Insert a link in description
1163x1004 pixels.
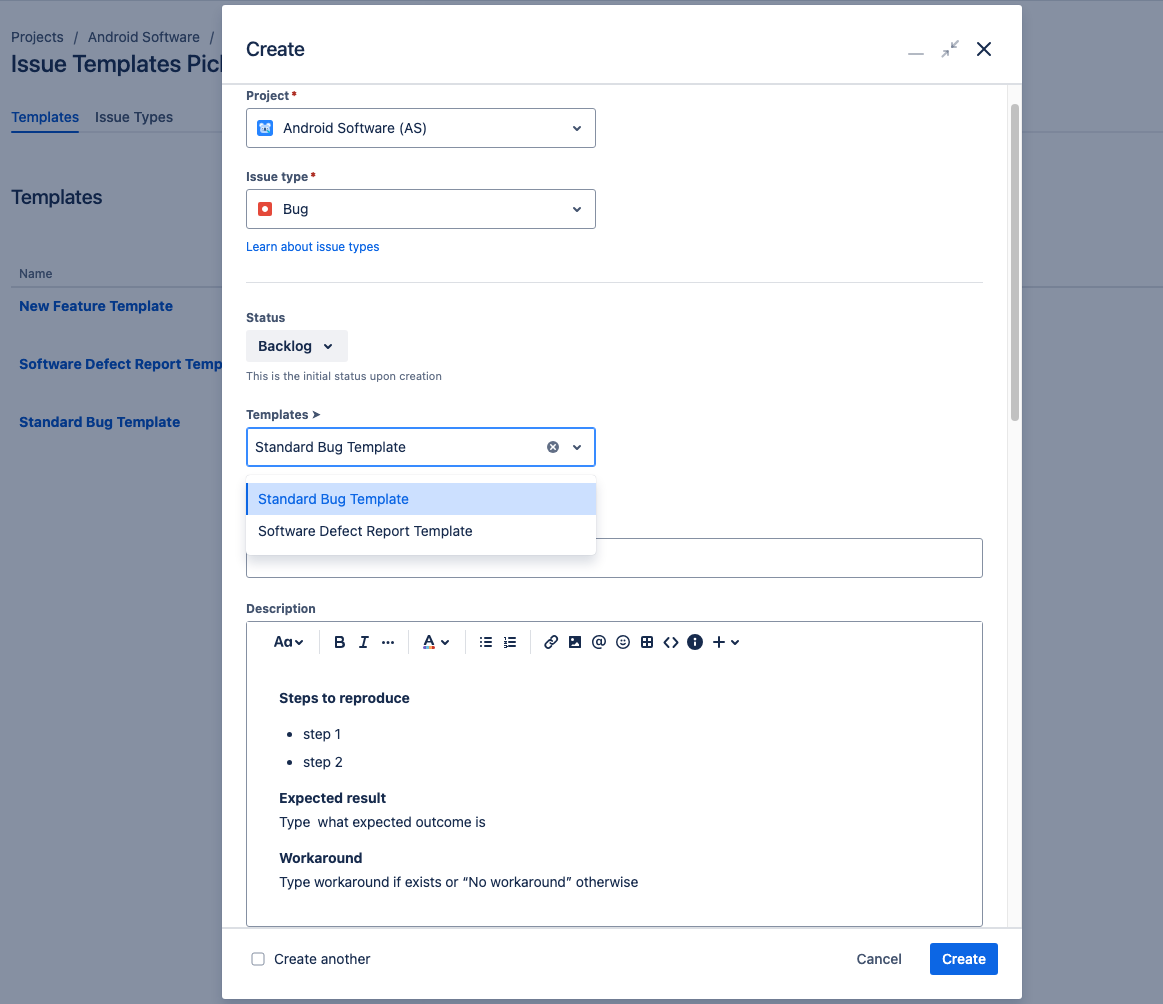pos(550,642)
